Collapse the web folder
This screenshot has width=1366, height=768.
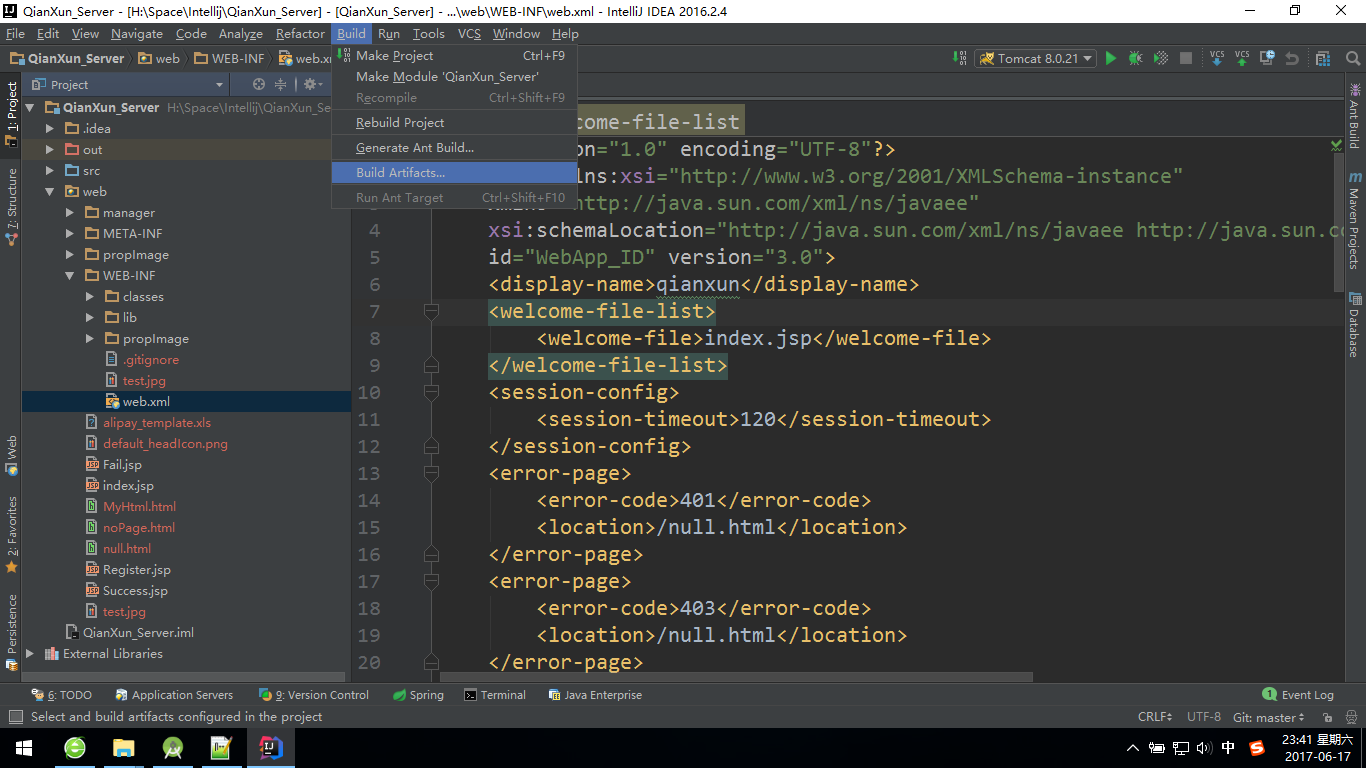[50, 192]
